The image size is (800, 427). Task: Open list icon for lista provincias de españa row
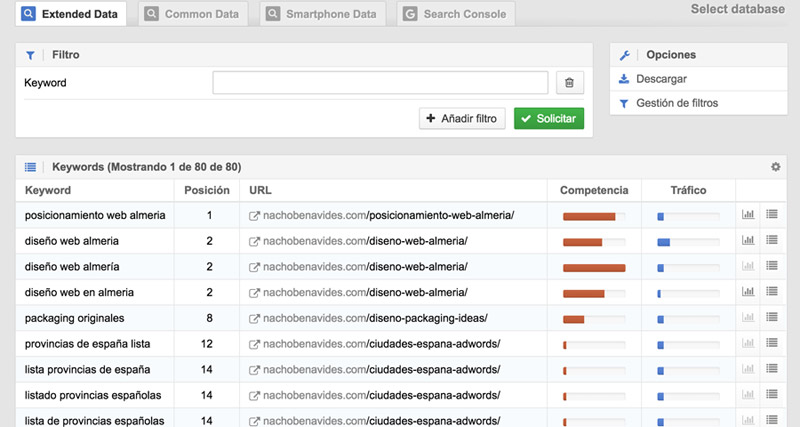[x=772, y=368]
